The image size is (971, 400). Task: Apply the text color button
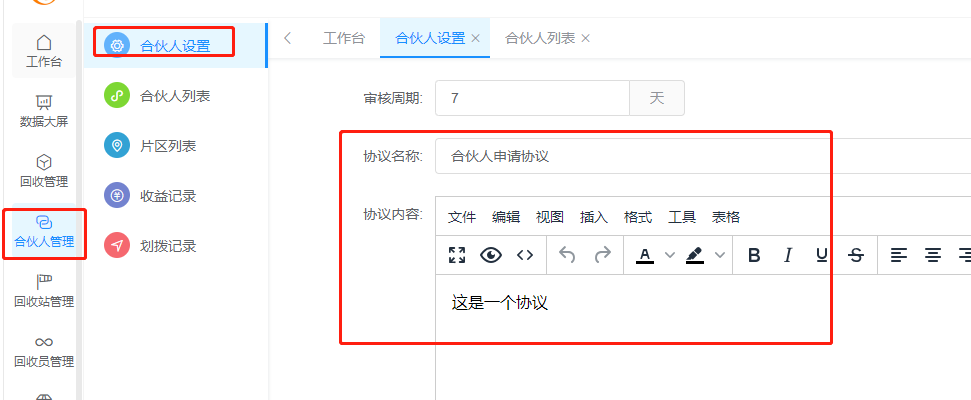645,255
